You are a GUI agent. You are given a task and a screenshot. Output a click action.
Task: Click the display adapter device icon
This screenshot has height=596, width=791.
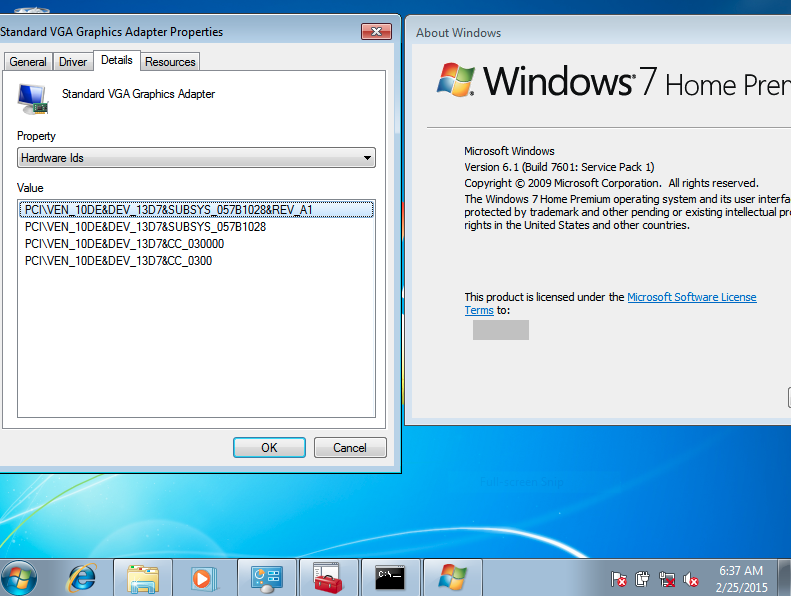(x=33, y=99)
